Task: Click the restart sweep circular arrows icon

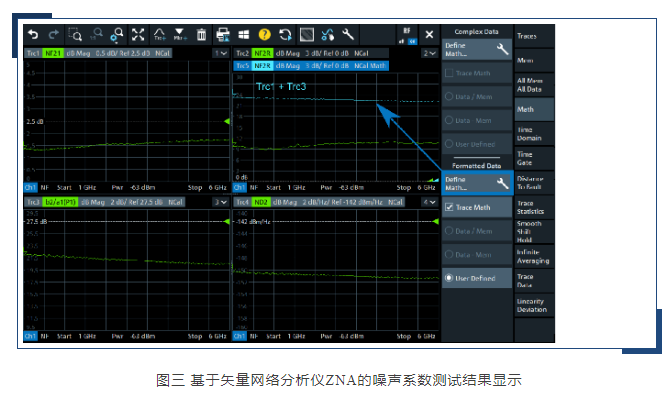Action: click(286, 35)
